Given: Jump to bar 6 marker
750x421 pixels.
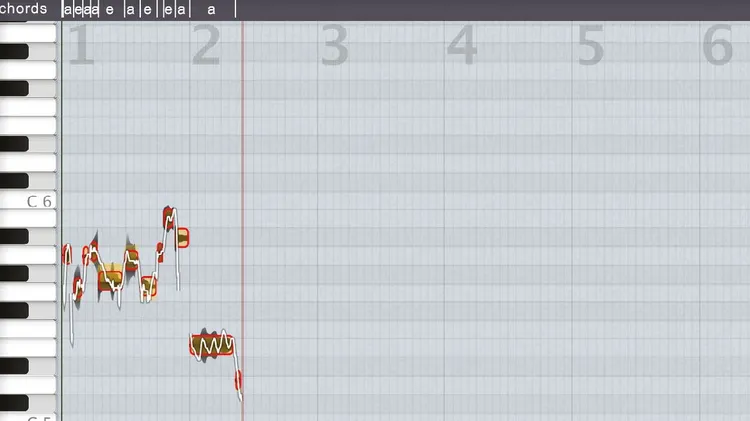Looking at the screenshot, I should (717, 45).
